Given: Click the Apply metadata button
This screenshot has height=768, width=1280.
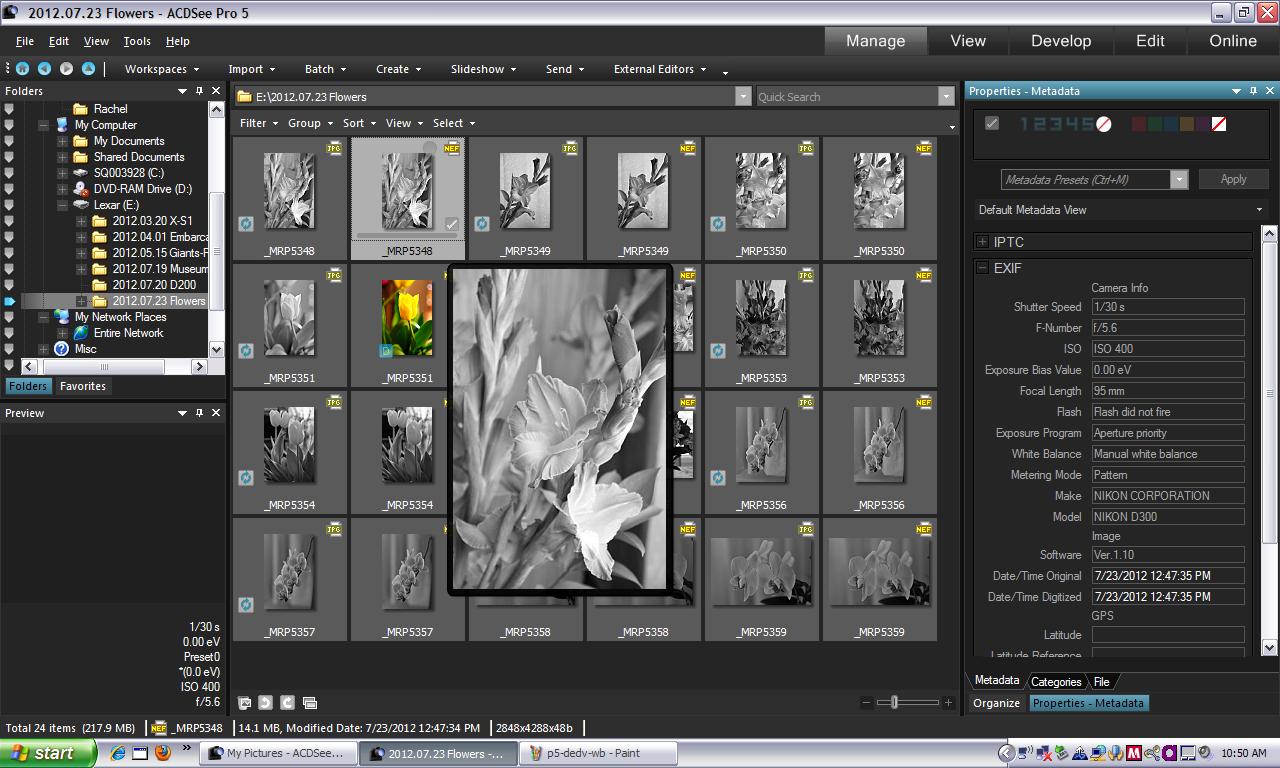Looking at the screenshot, I should (1233, 179).
